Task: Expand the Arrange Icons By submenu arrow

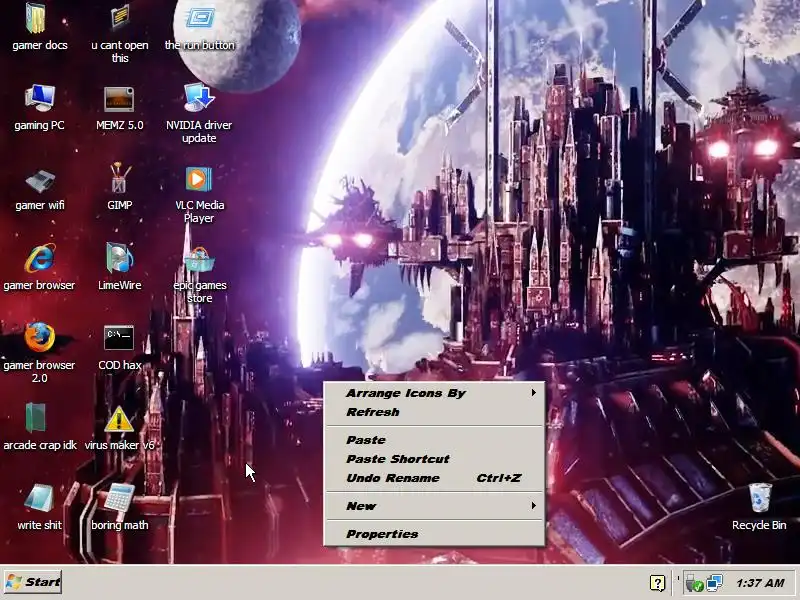Action: (533, 392)
